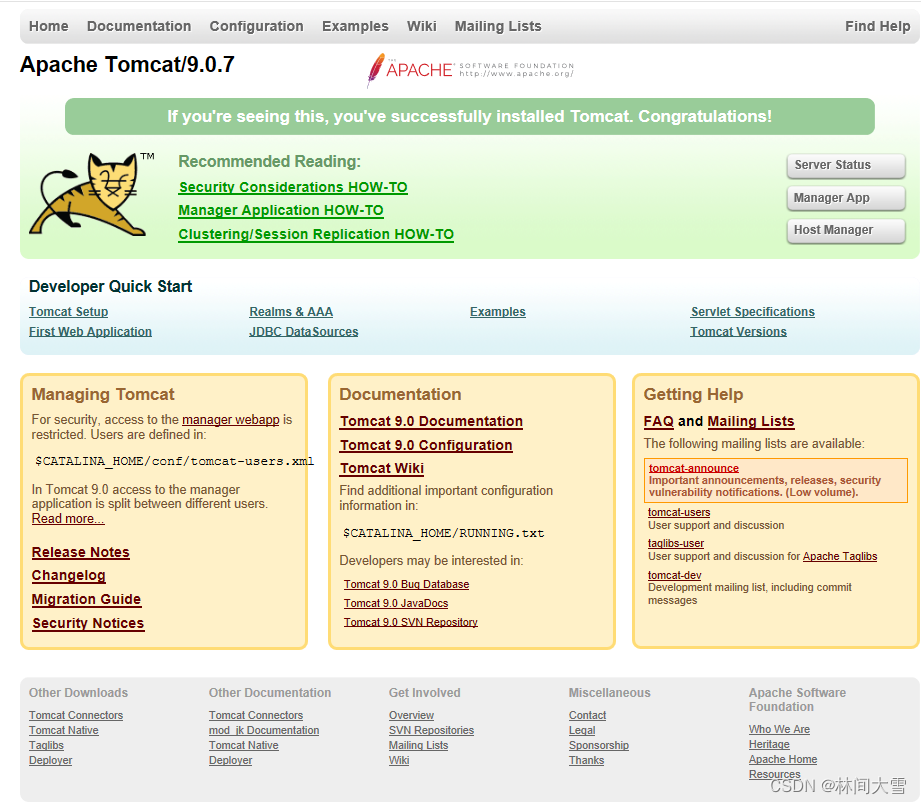Follow the manager webapp link
Image resolution: width=921 pixels, height=804 pixels.
tap(231, 420)
